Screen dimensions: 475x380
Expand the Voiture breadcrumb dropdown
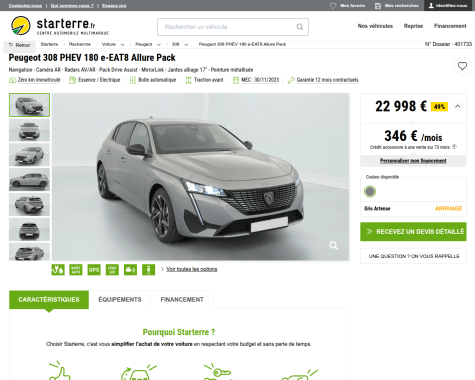(x=122, y=44)
